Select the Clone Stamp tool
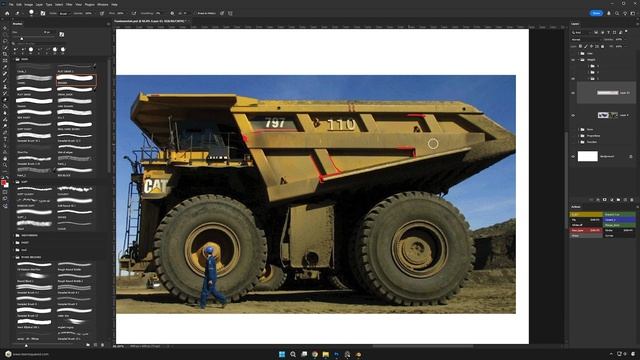The image size is (640, 360). pyautogui.click(x=5, y=87)
